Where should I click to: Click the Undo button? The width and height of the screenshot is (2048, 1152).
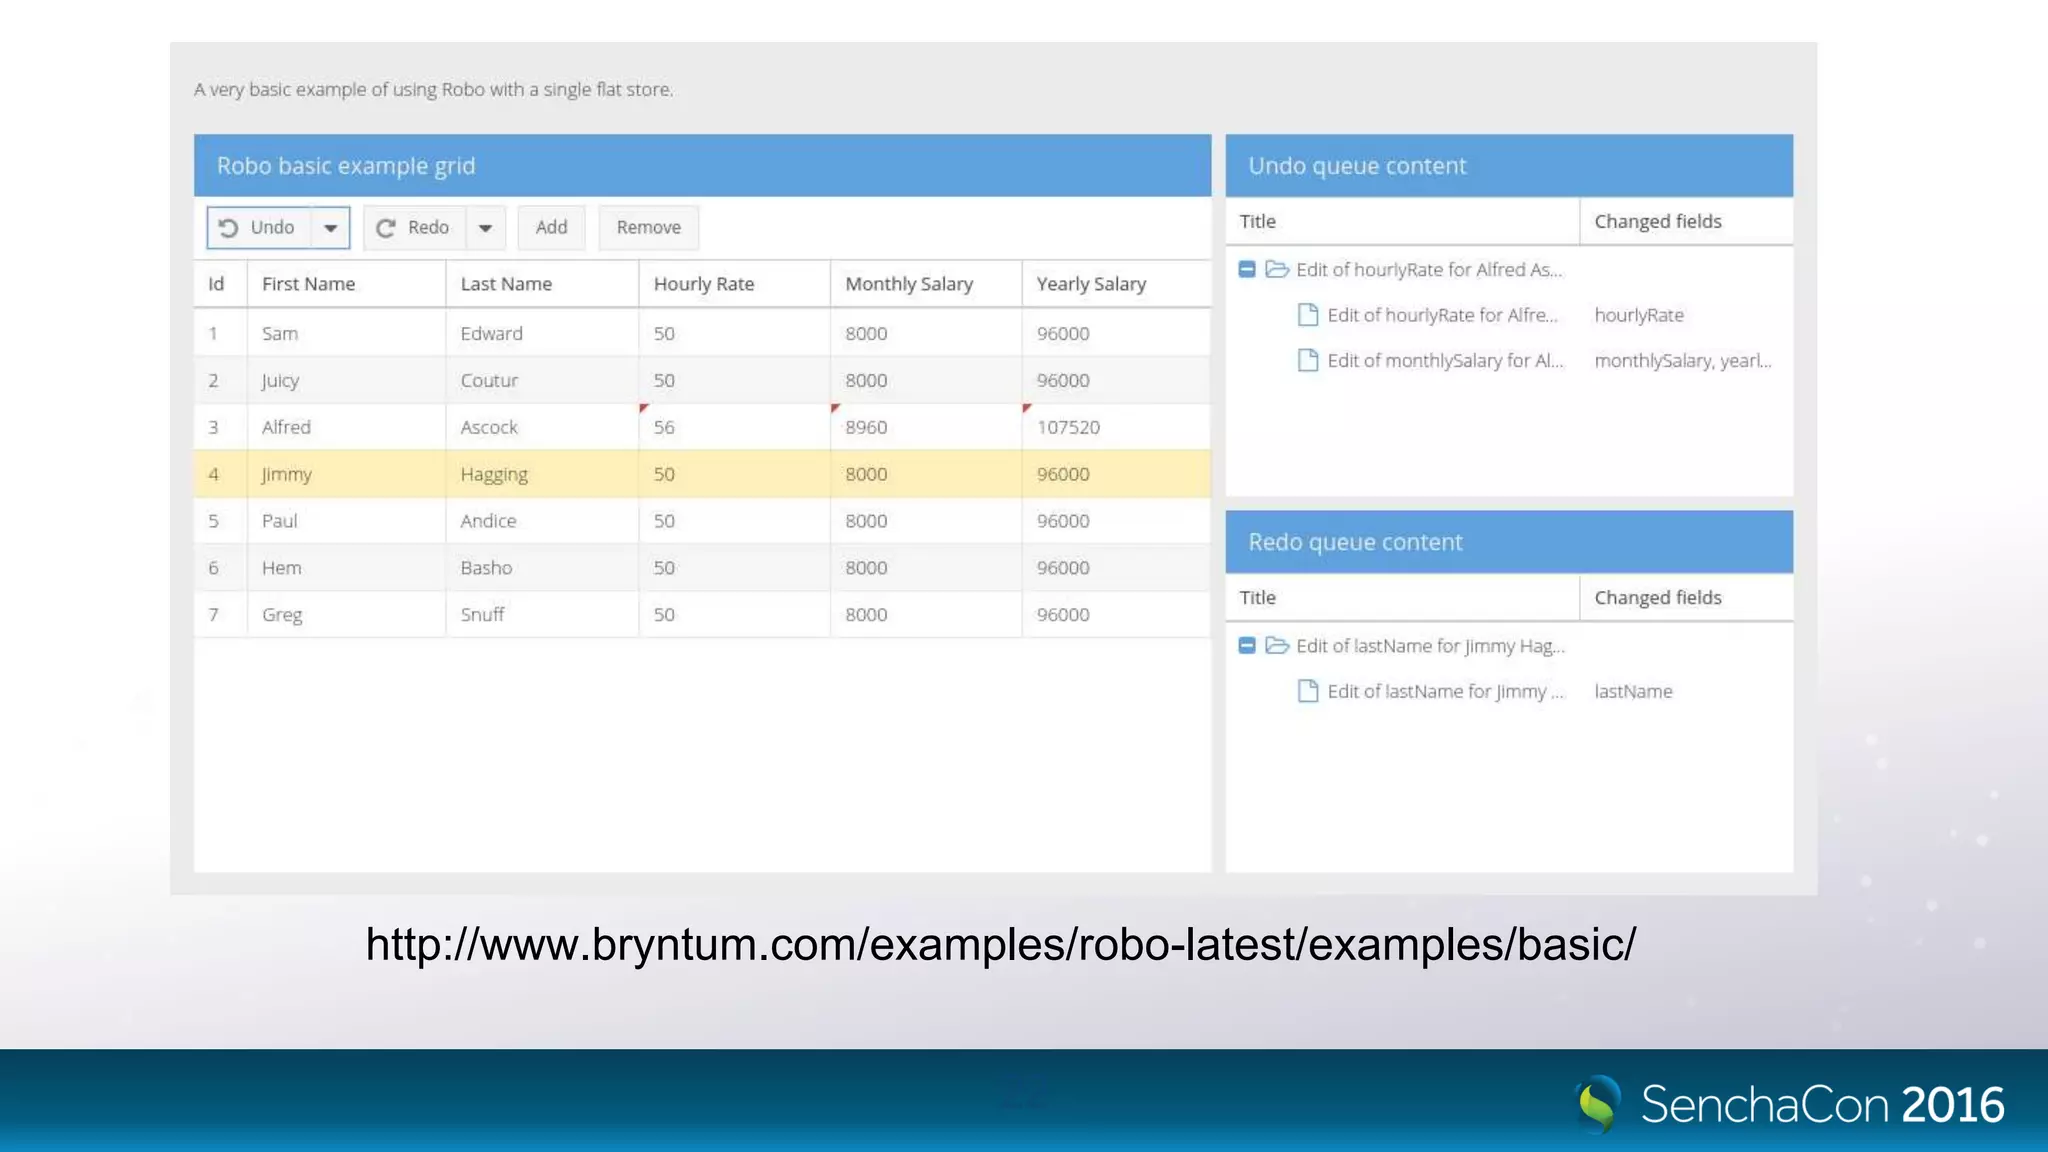259,228
